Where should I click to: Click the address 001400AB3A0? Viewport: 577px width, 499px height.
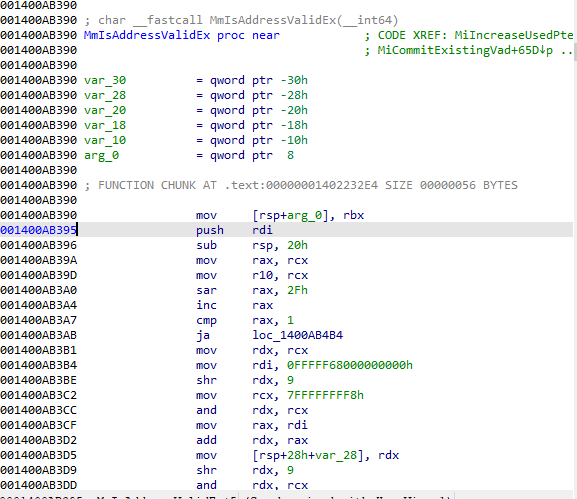pyautogui.click(x=38, y=290)
